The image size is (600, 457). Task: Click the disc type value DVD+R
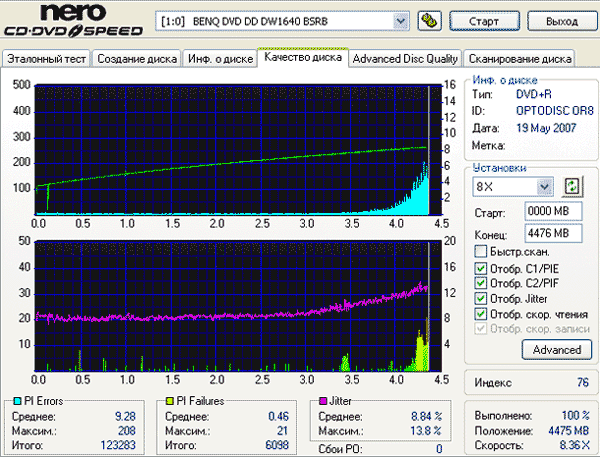[533, 94]
